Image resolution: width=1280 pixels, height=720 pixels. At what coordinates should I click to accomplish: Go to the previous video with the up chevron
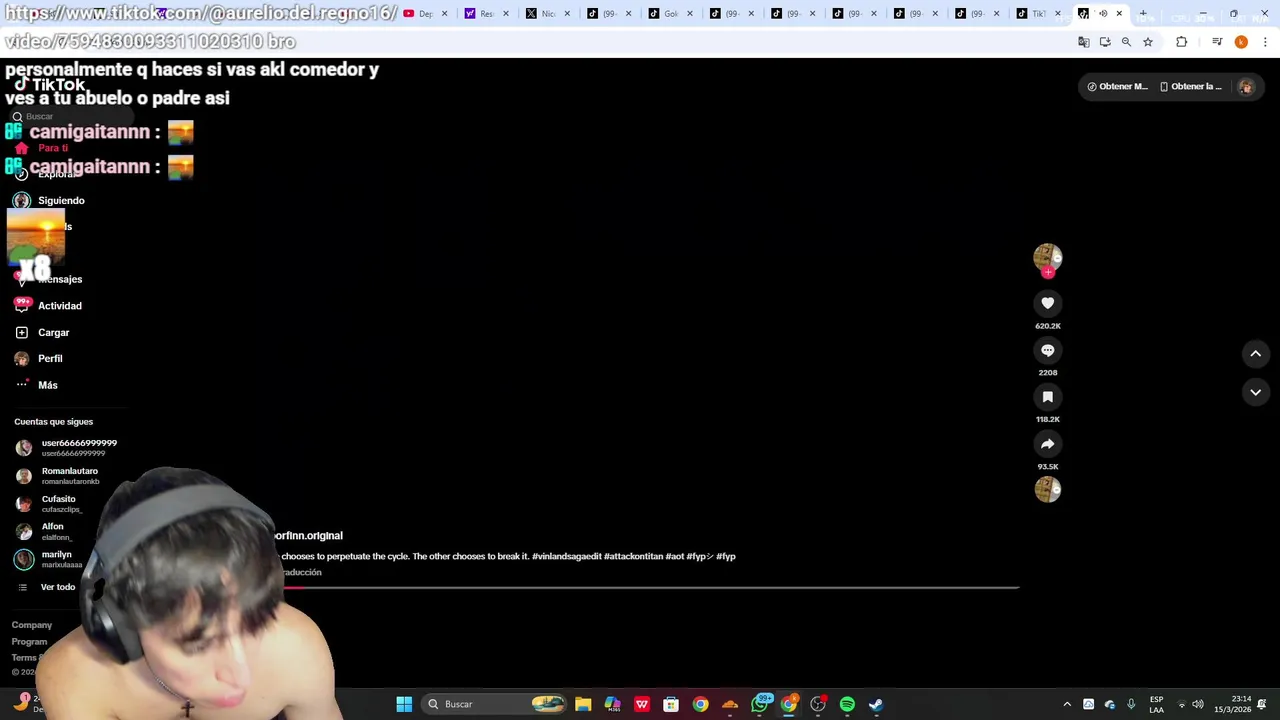tap(1255, 353)
